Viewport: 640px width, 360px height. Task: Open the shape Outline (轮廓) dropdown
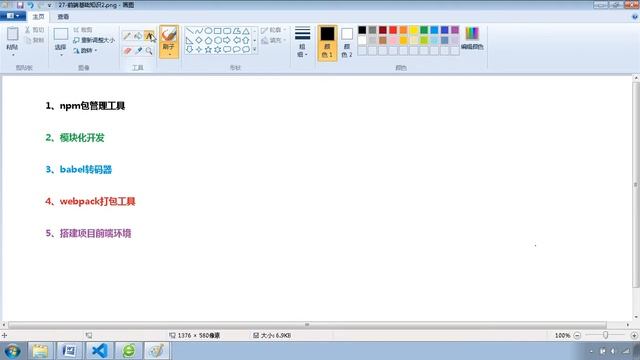tap(273, 30)
